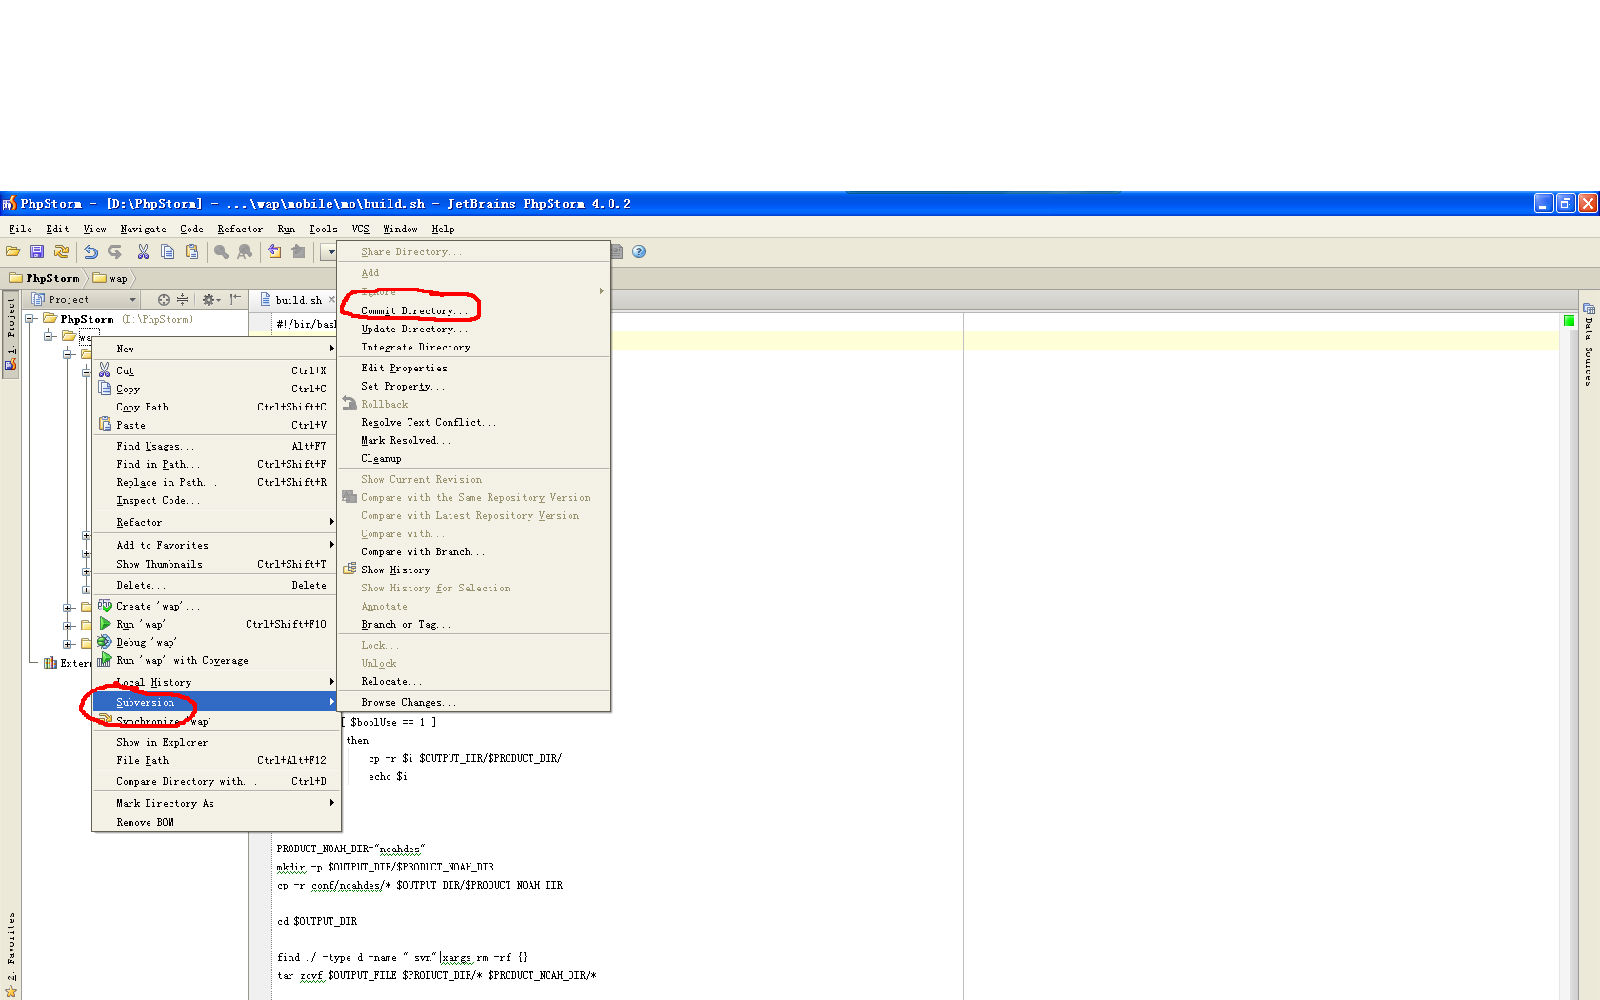Close the build.sh editor tab
This screenshot has height=1000, width=1600.
point(331,299)
